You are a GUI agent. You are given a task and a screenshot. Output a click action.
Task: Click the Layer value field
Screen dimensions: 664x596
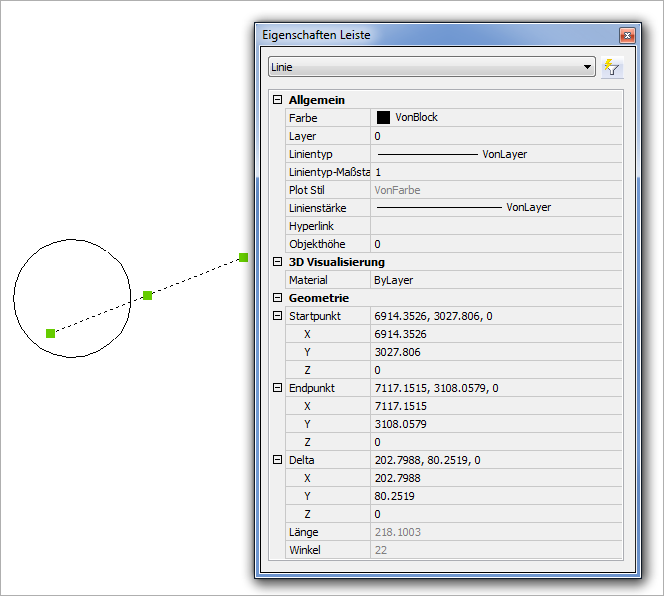pyautogui.click(x=495, y=136)
